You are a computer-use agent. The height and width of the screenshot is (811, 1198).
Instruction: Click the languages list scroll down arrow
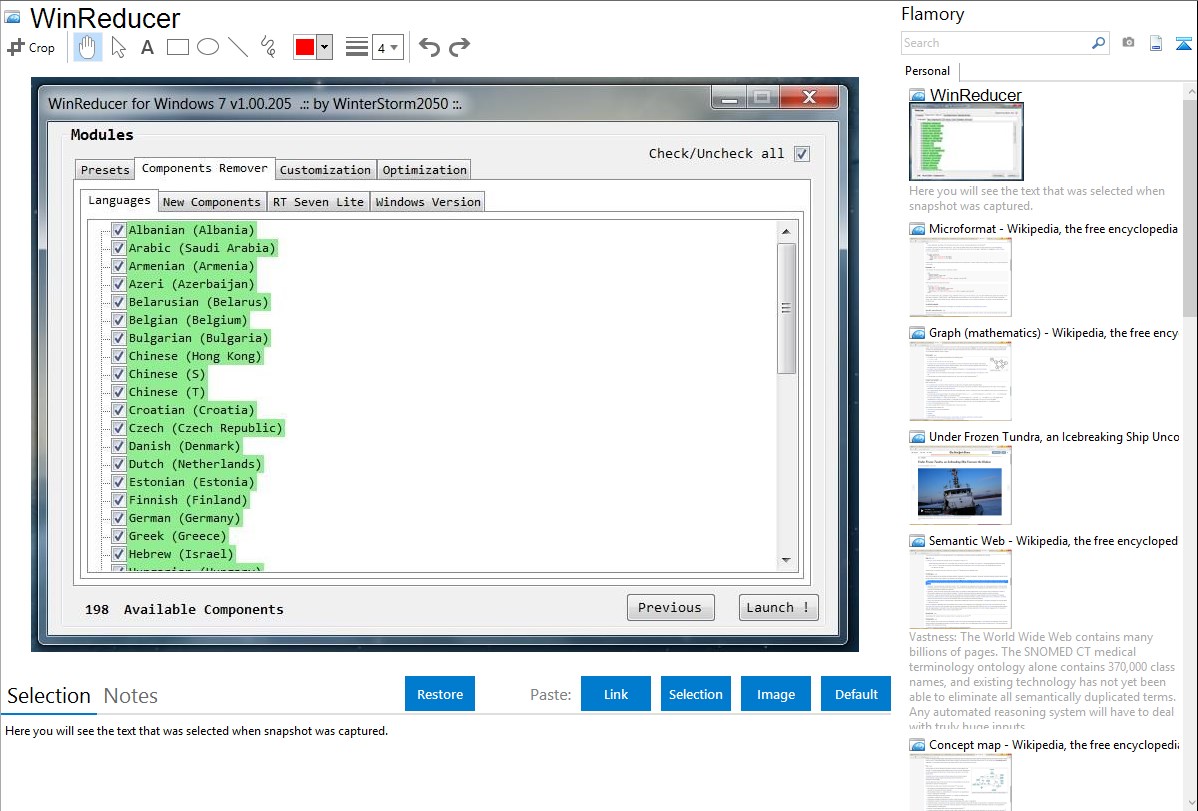tap(786, 560)
